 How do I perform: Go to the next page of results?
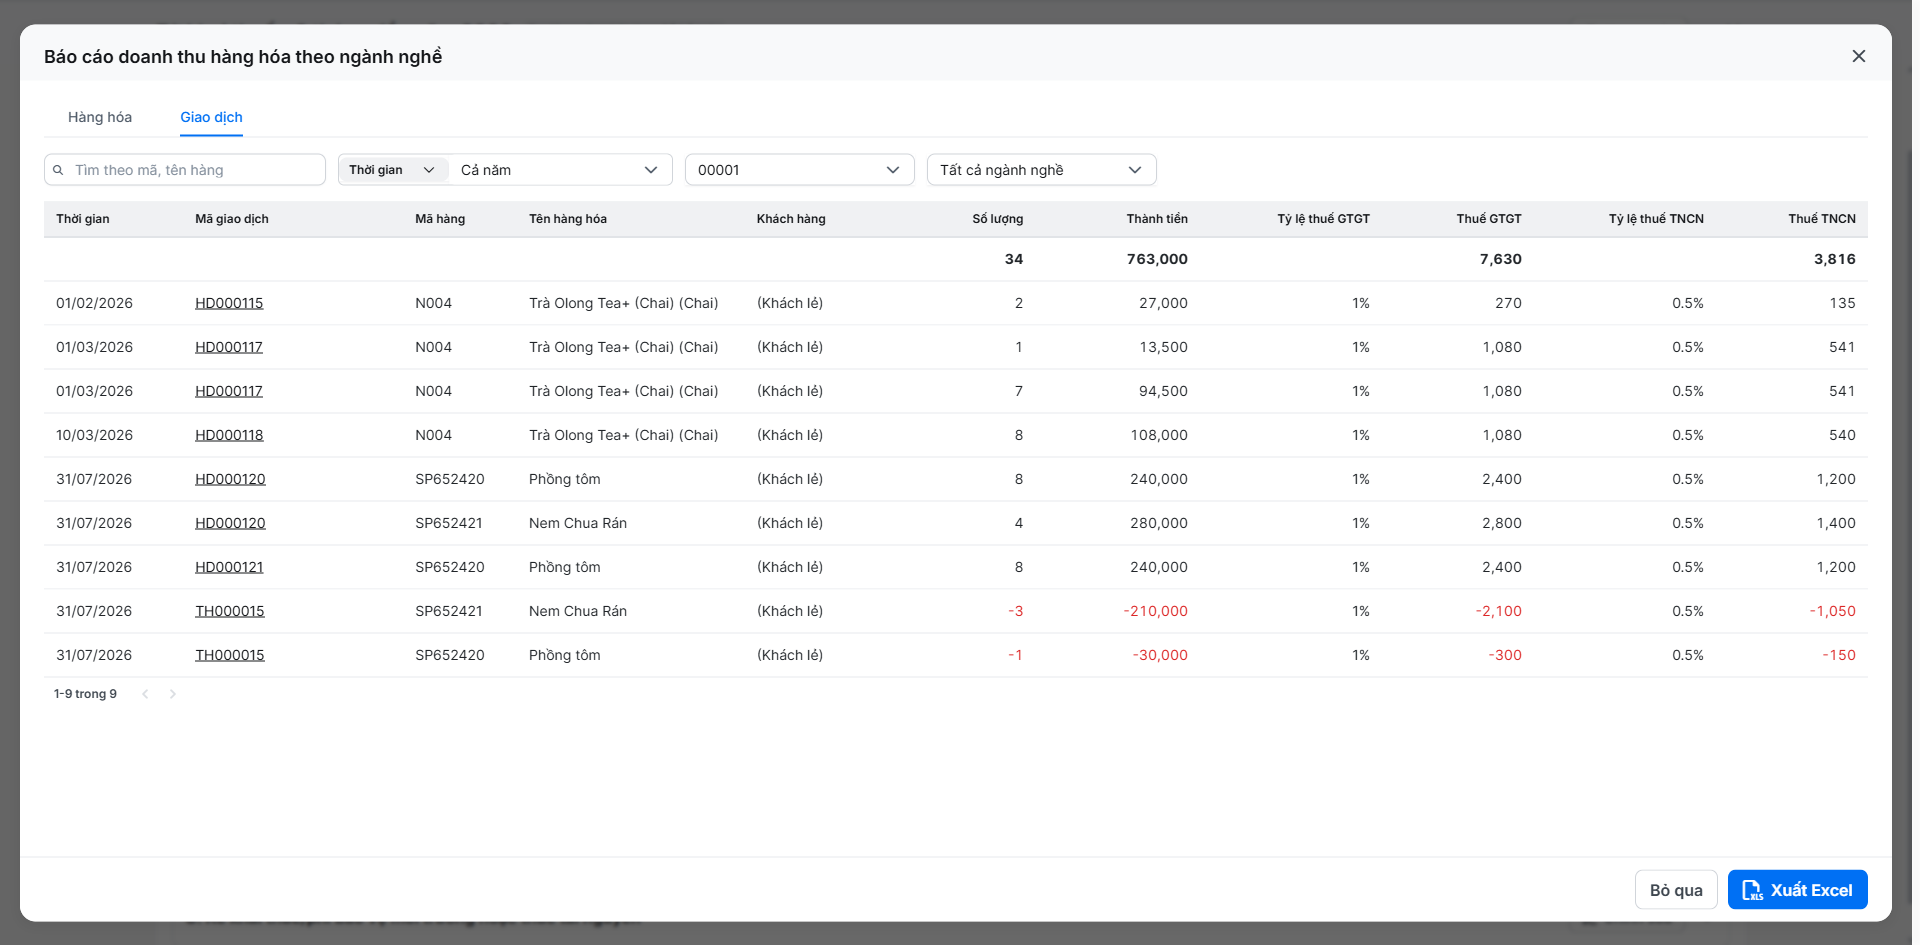click(173, 694)
